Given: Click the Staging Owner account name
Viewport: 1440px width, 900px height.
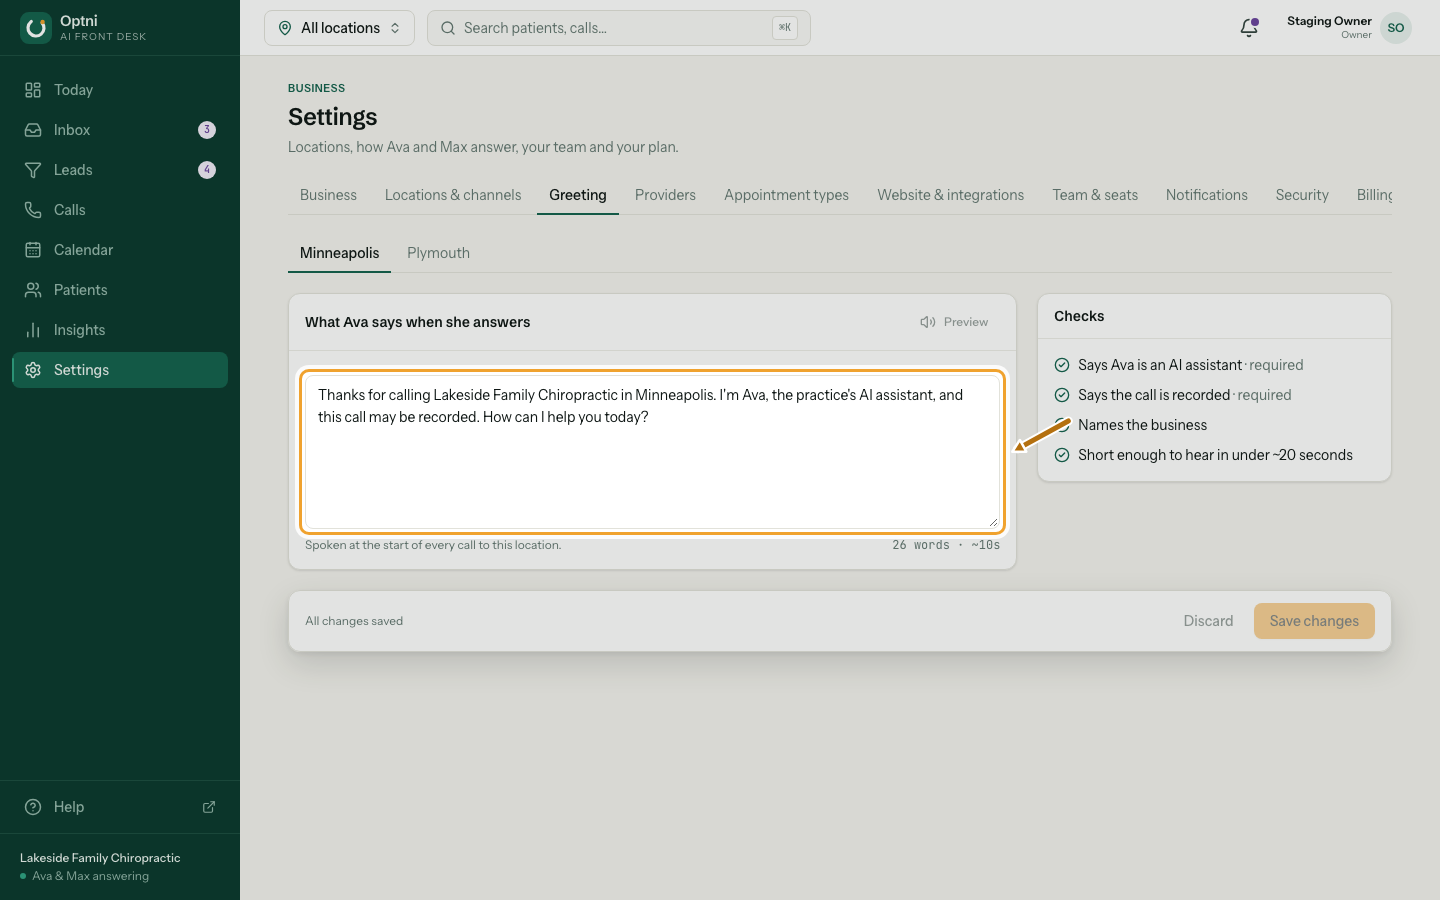Looking at the screenshot, I should tap(1329, 21).
